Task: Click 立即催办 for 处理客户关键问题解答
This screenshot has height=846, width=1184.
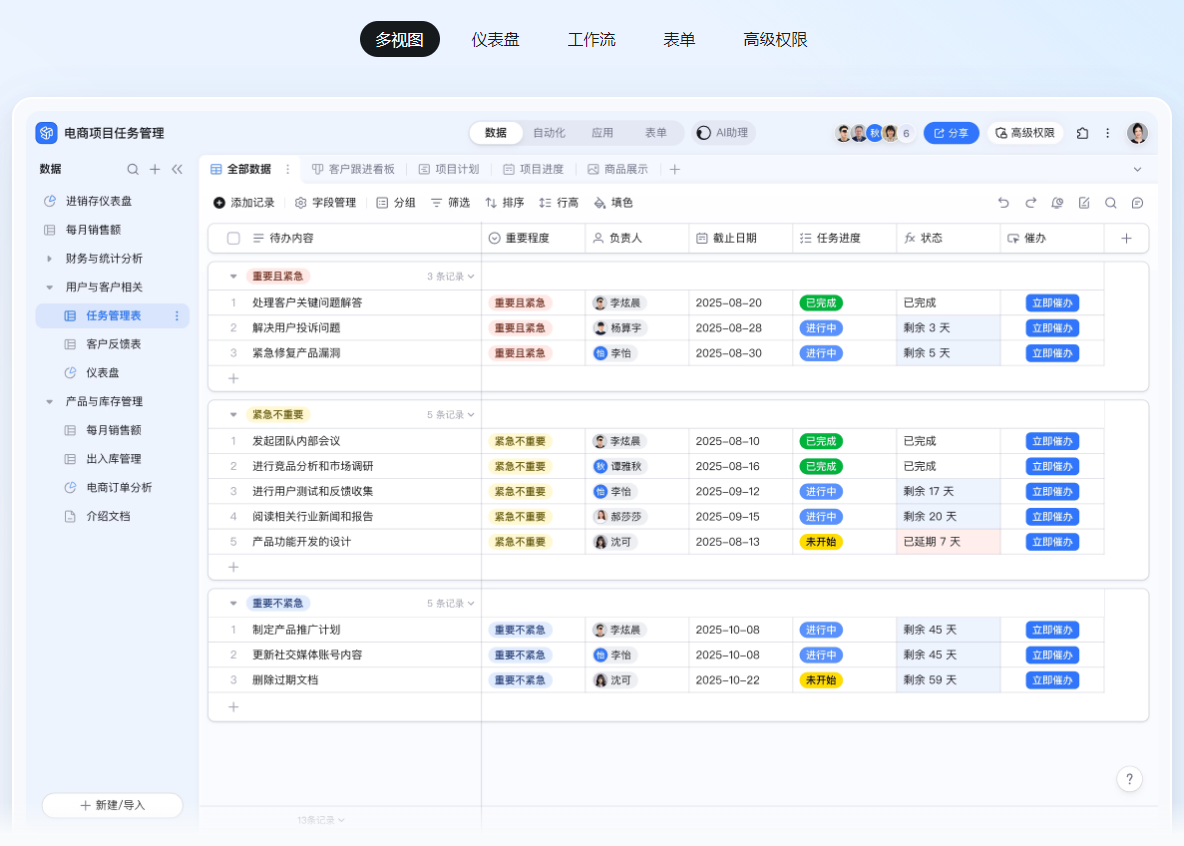Action: (x=1052, y=303)
